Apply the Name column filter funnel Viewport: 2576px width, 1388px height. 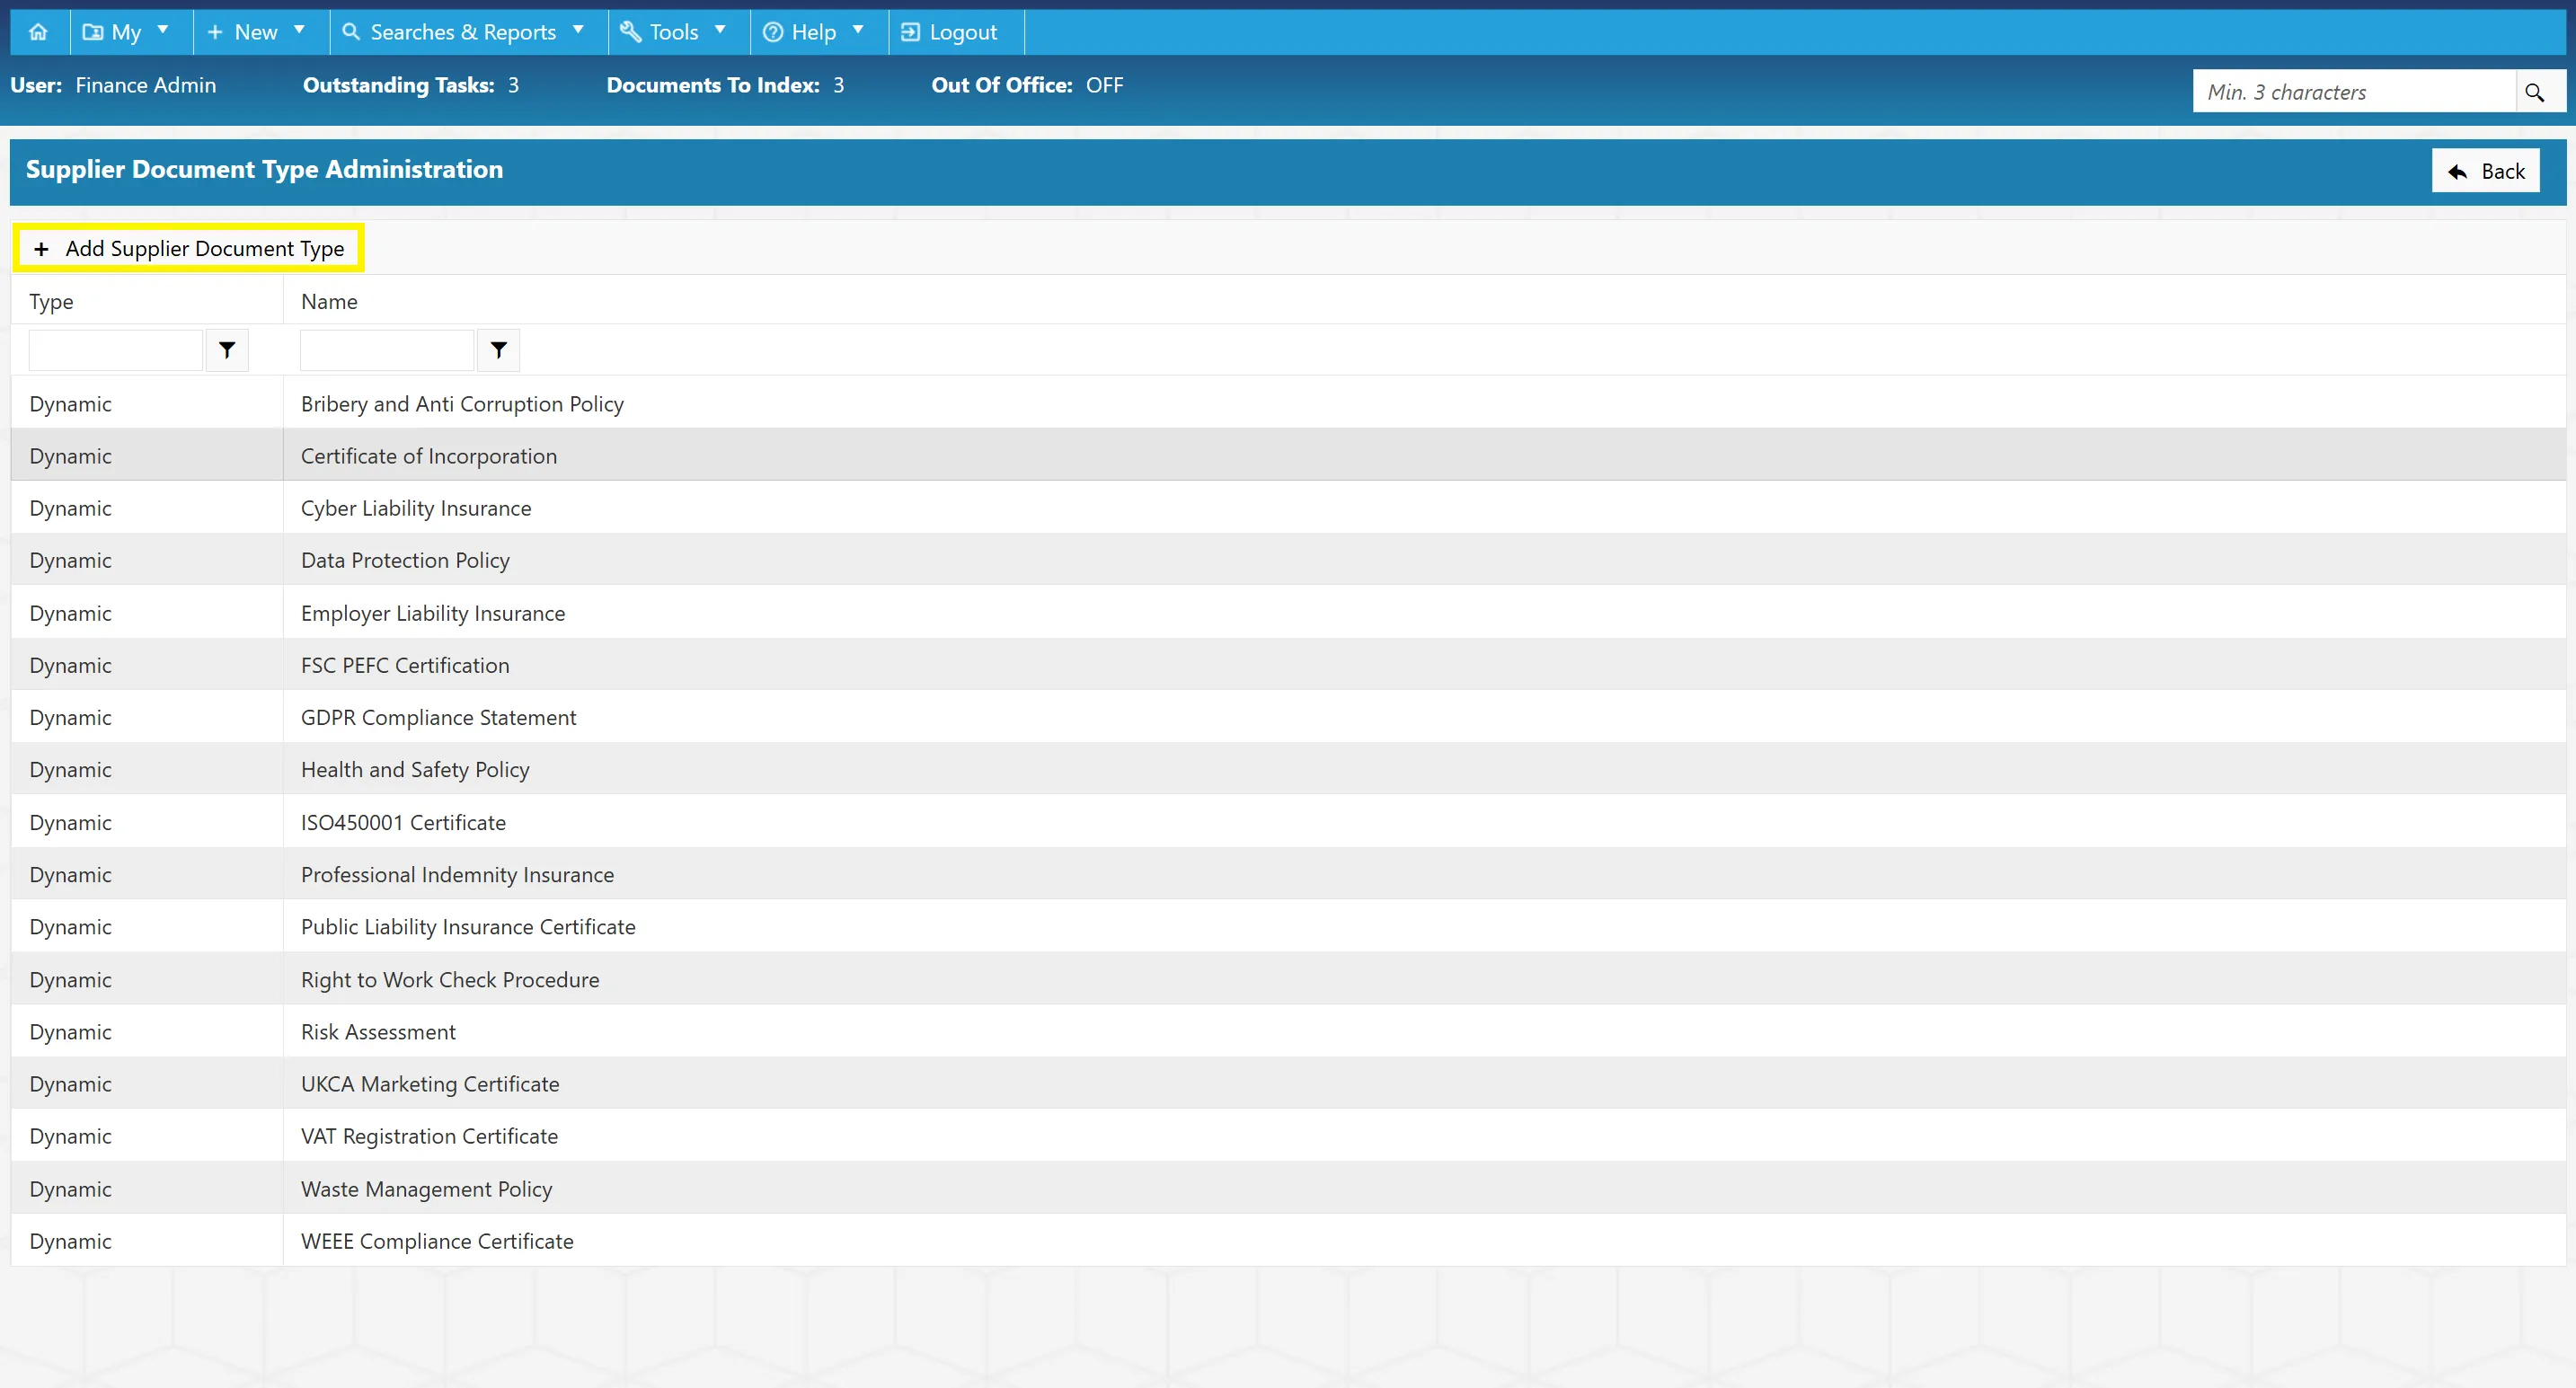pyautogui.click(x=499, y=350)
